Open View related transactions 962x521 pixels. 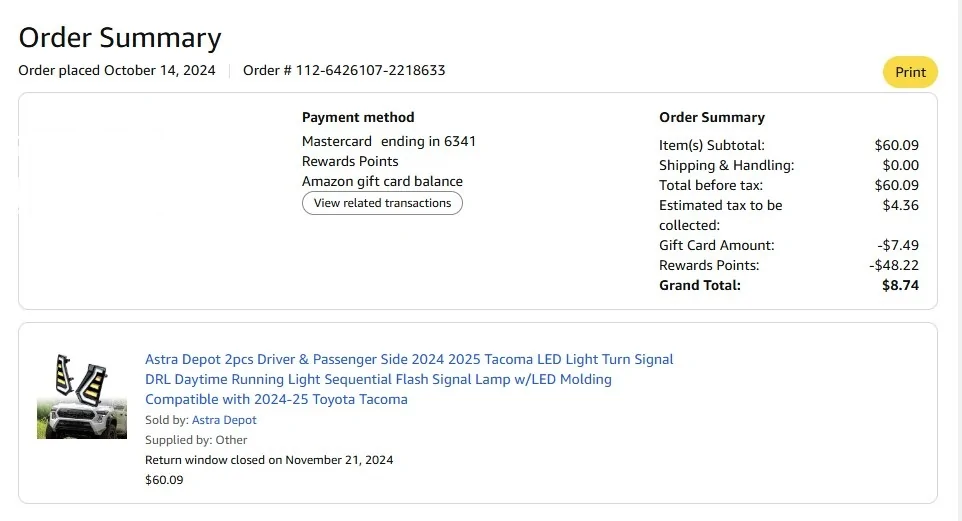382,203
